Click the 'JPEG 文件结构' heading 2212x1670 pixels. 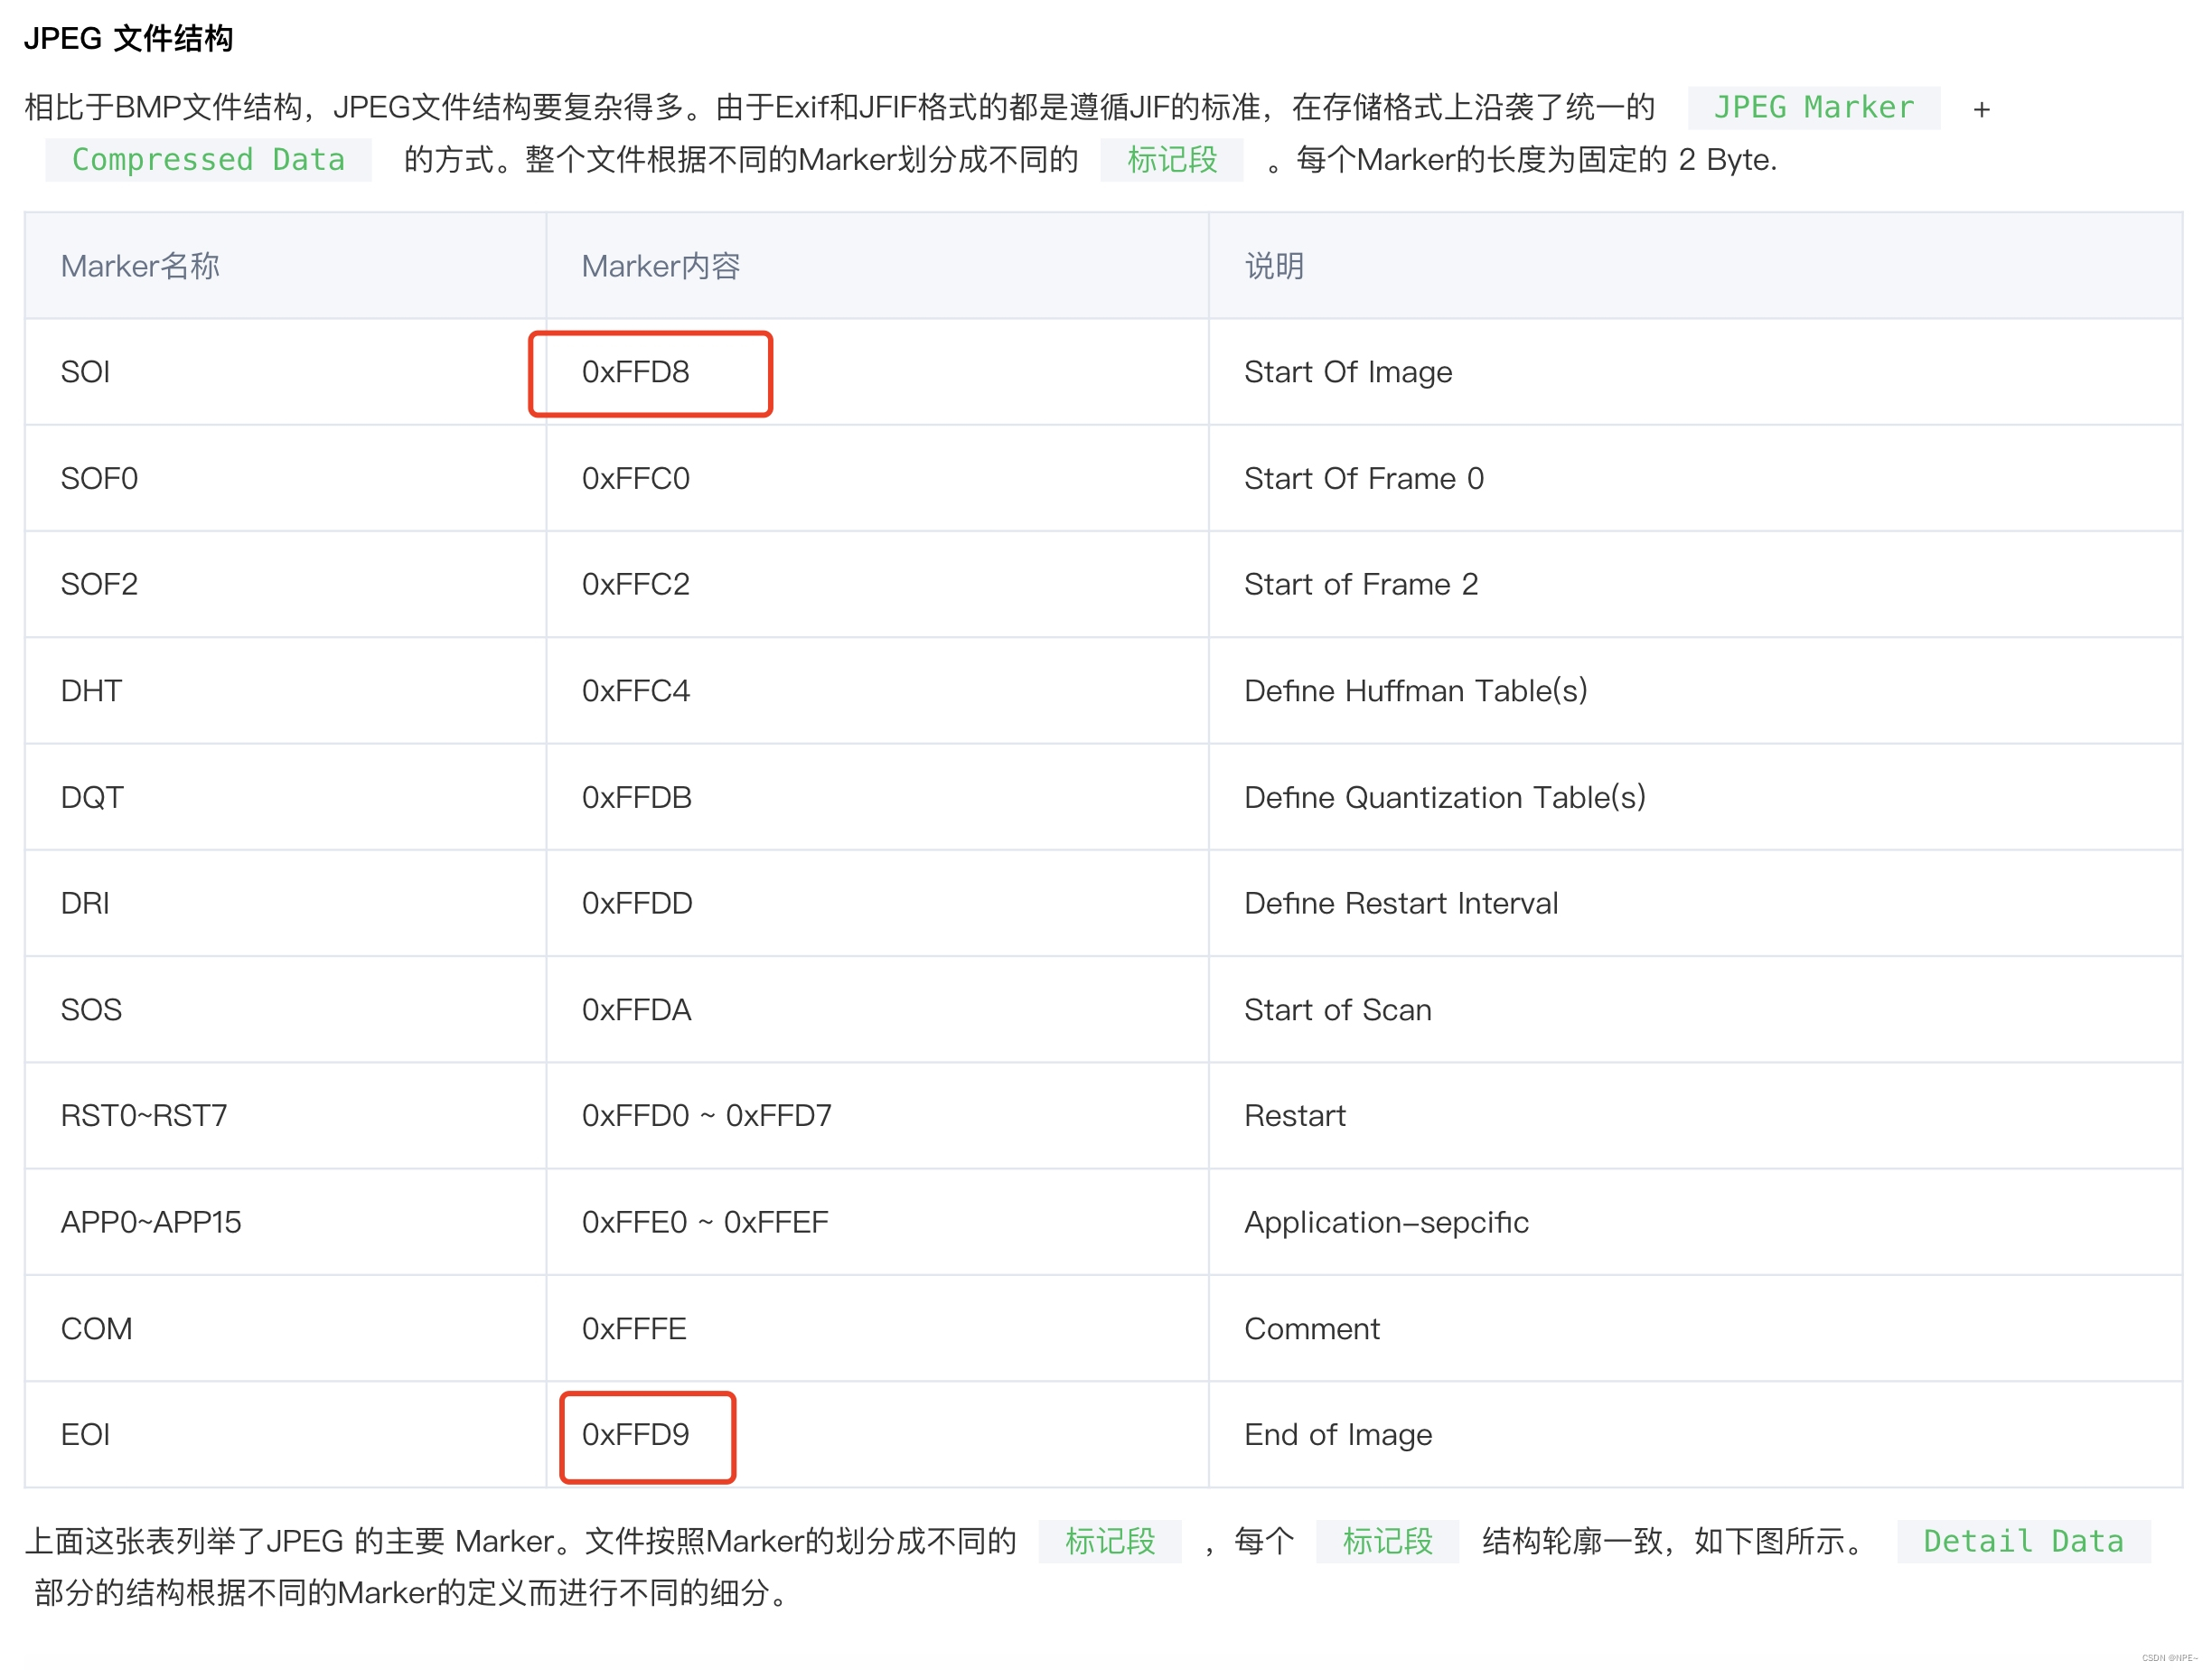pyautogui.click(x=128, y=39)
